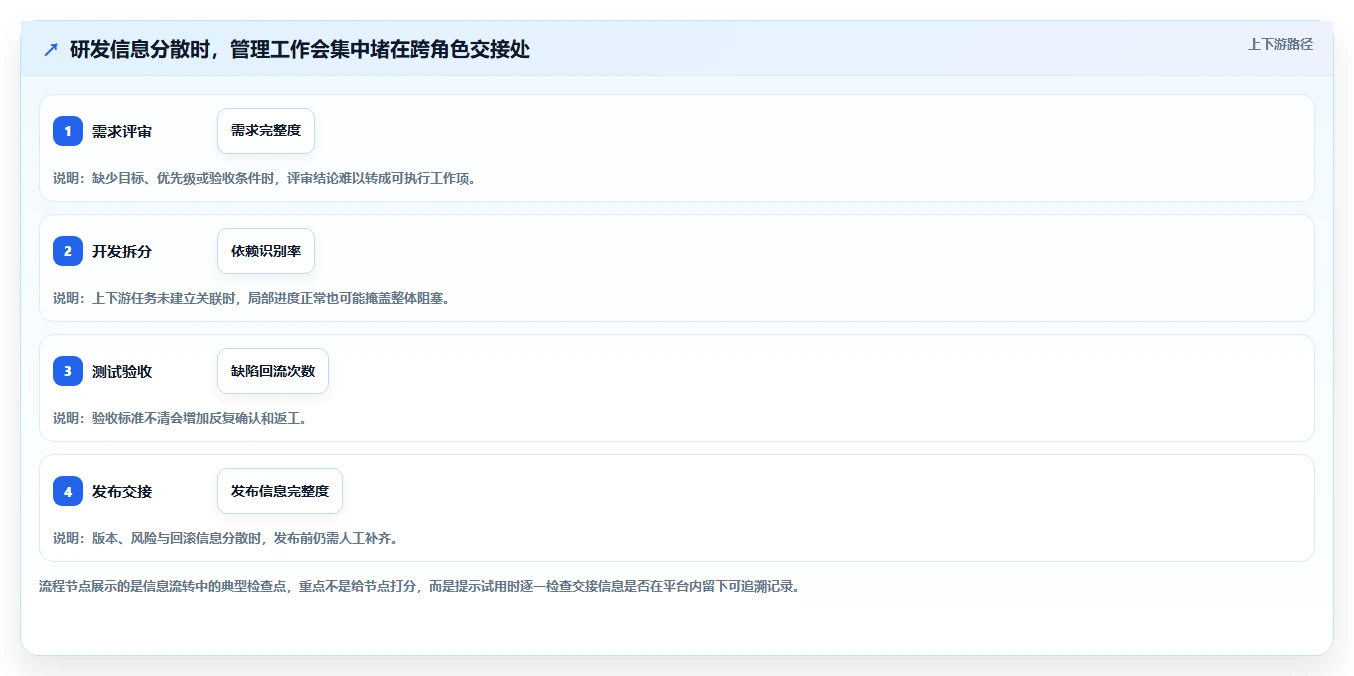
Task: Click the description starting 缺少目标、优先级或验收条件时
Action: click(x=265, y=178)
